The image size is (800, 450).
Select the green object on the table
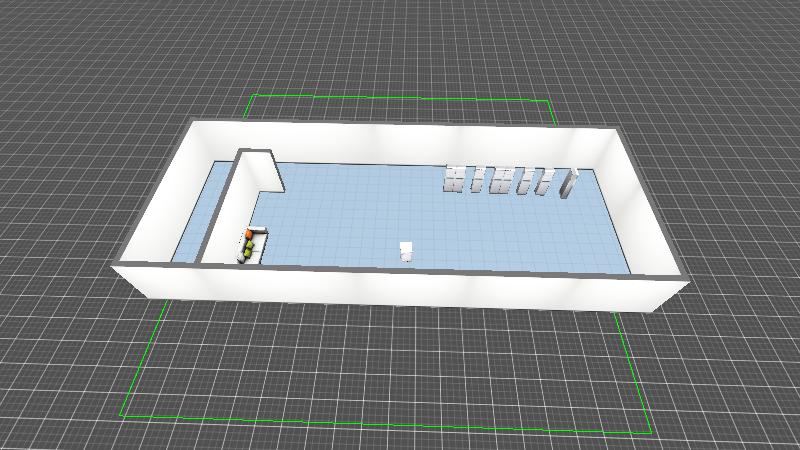click(x=246, y=245)
